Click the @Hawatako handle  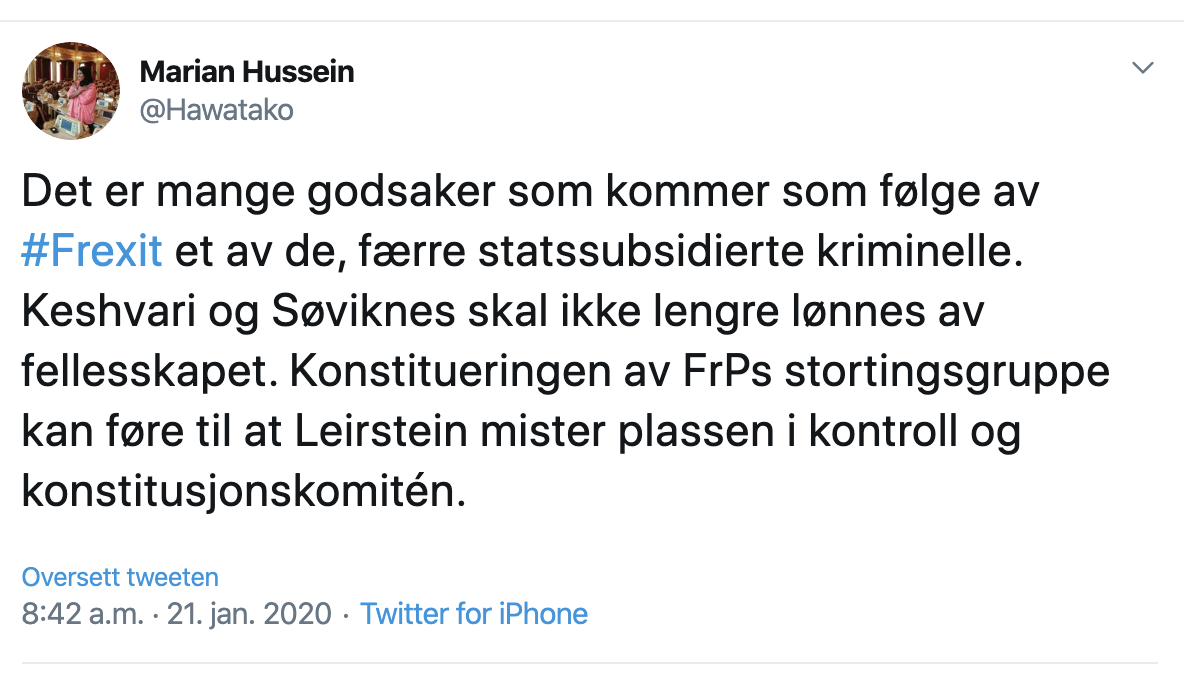point(217,110)
